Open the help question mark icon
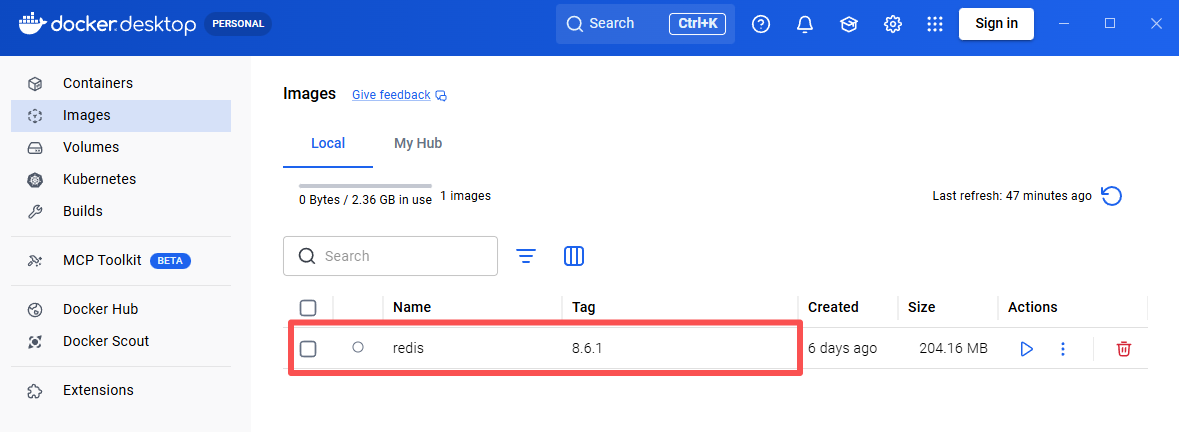Screen dimensions: 1179x432 (x=761, y=24)
